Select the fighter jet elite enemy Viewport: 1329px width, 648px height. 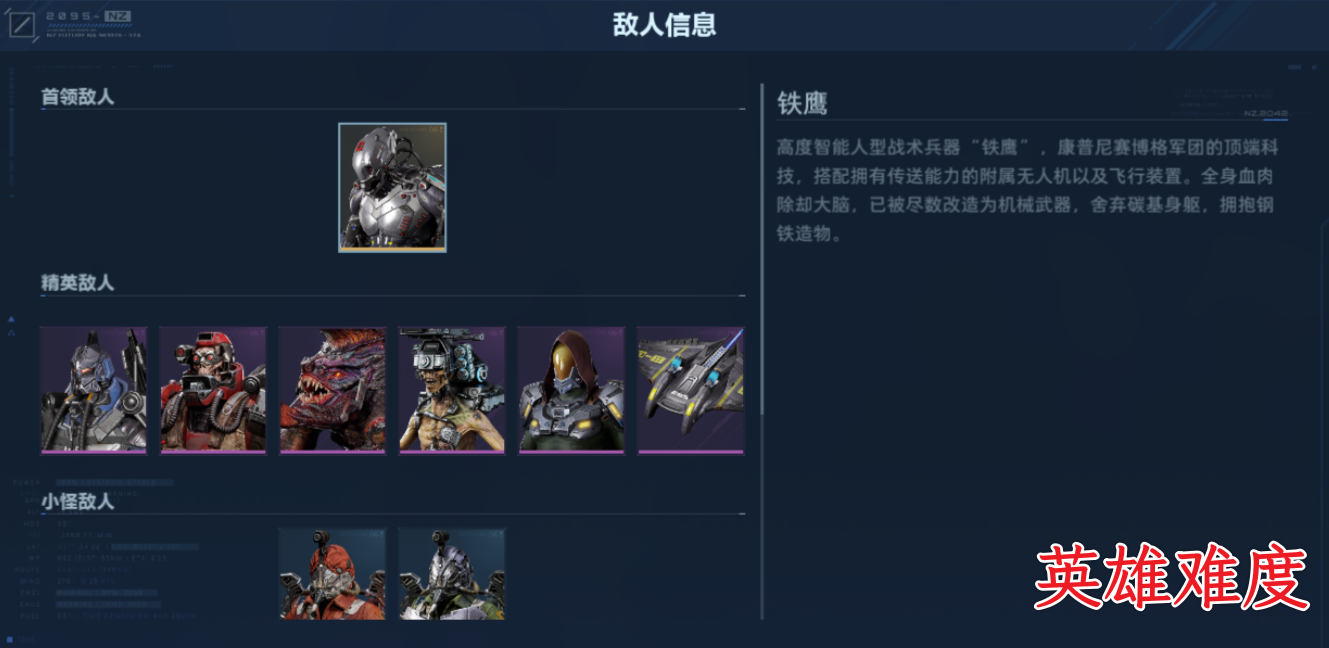point(691,390)
